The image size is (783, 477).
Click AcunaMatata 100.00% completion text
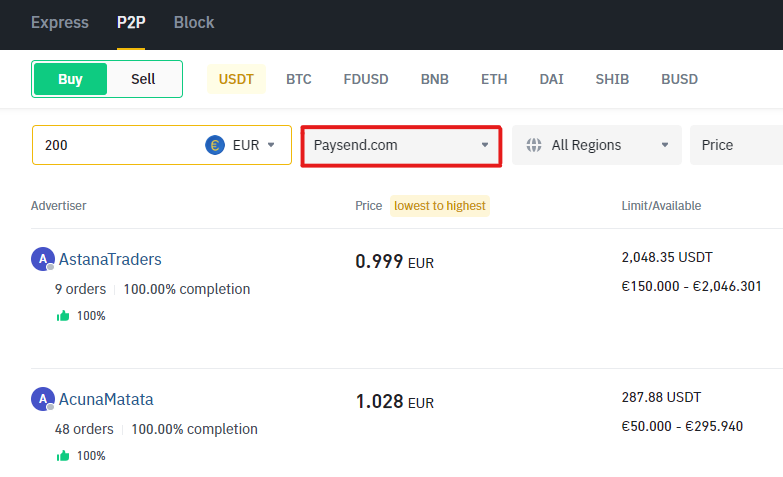pos(194,429)
